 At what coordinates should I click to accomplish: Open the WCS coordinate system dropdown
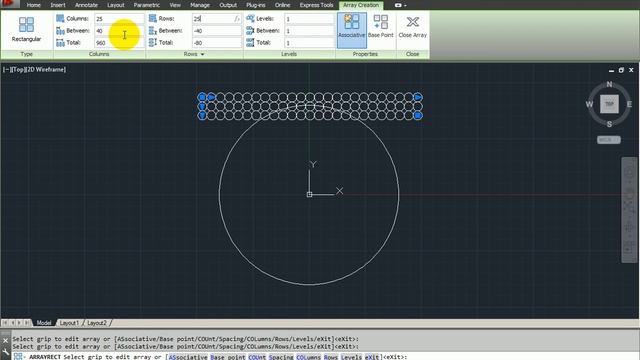[609, 140]
